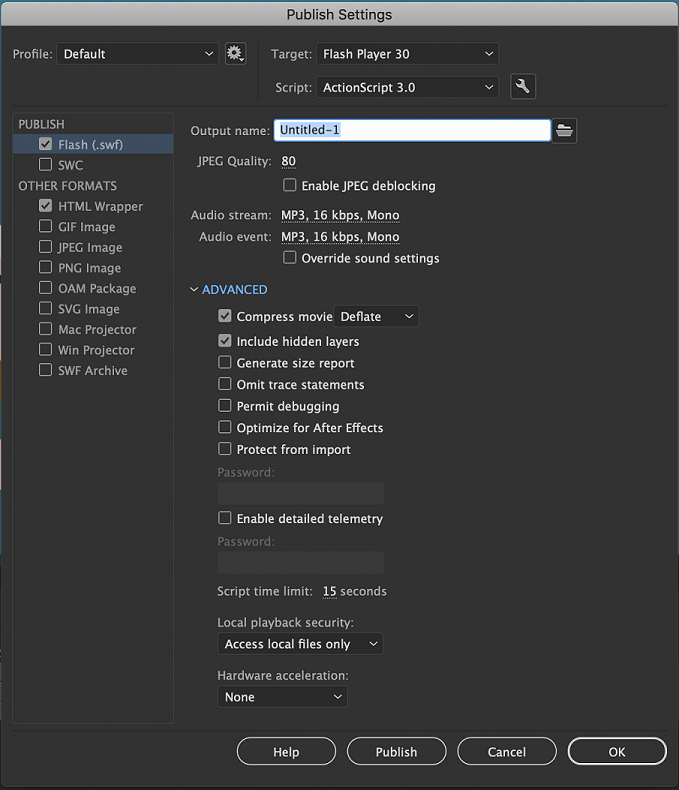
Task: Toggle Enable JPEG deblocking checkbox
Action: point(290,186)
